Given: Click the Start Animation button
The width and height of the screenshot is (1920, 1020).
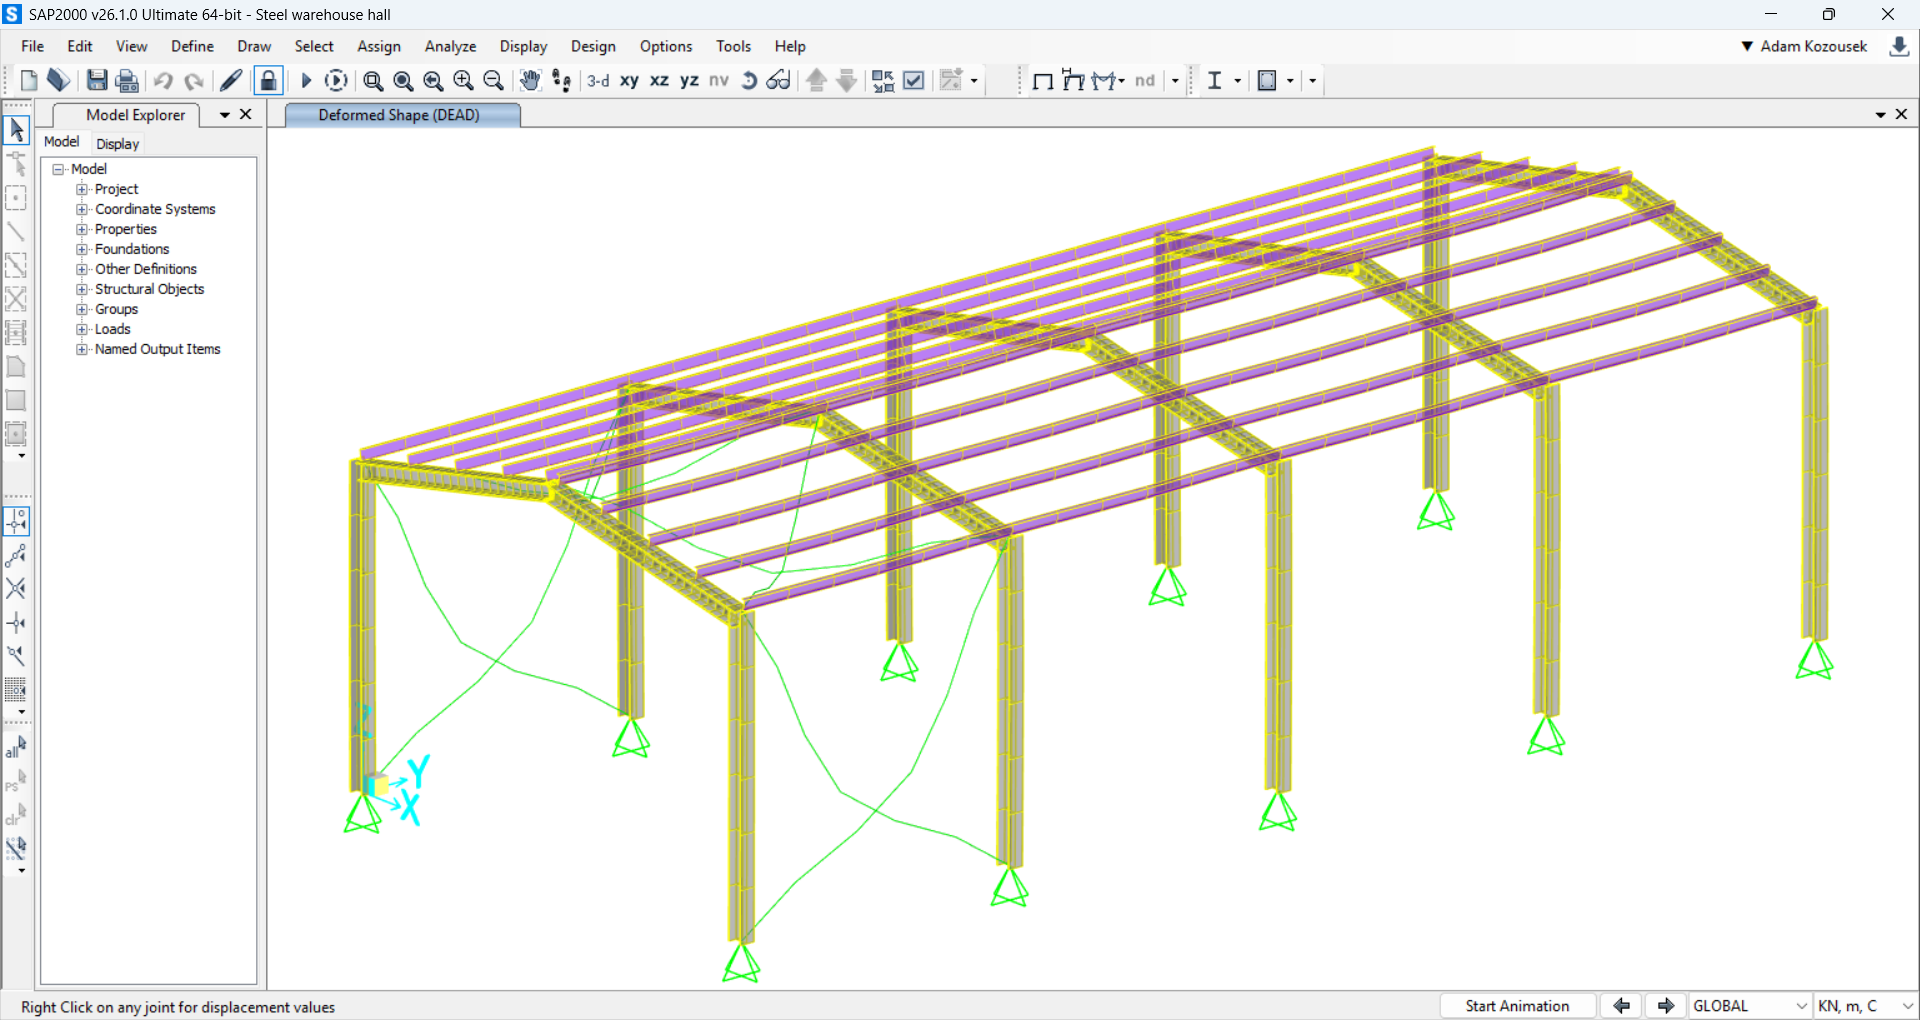Looking at the screenshot, I should (x=1517, y=1006).
